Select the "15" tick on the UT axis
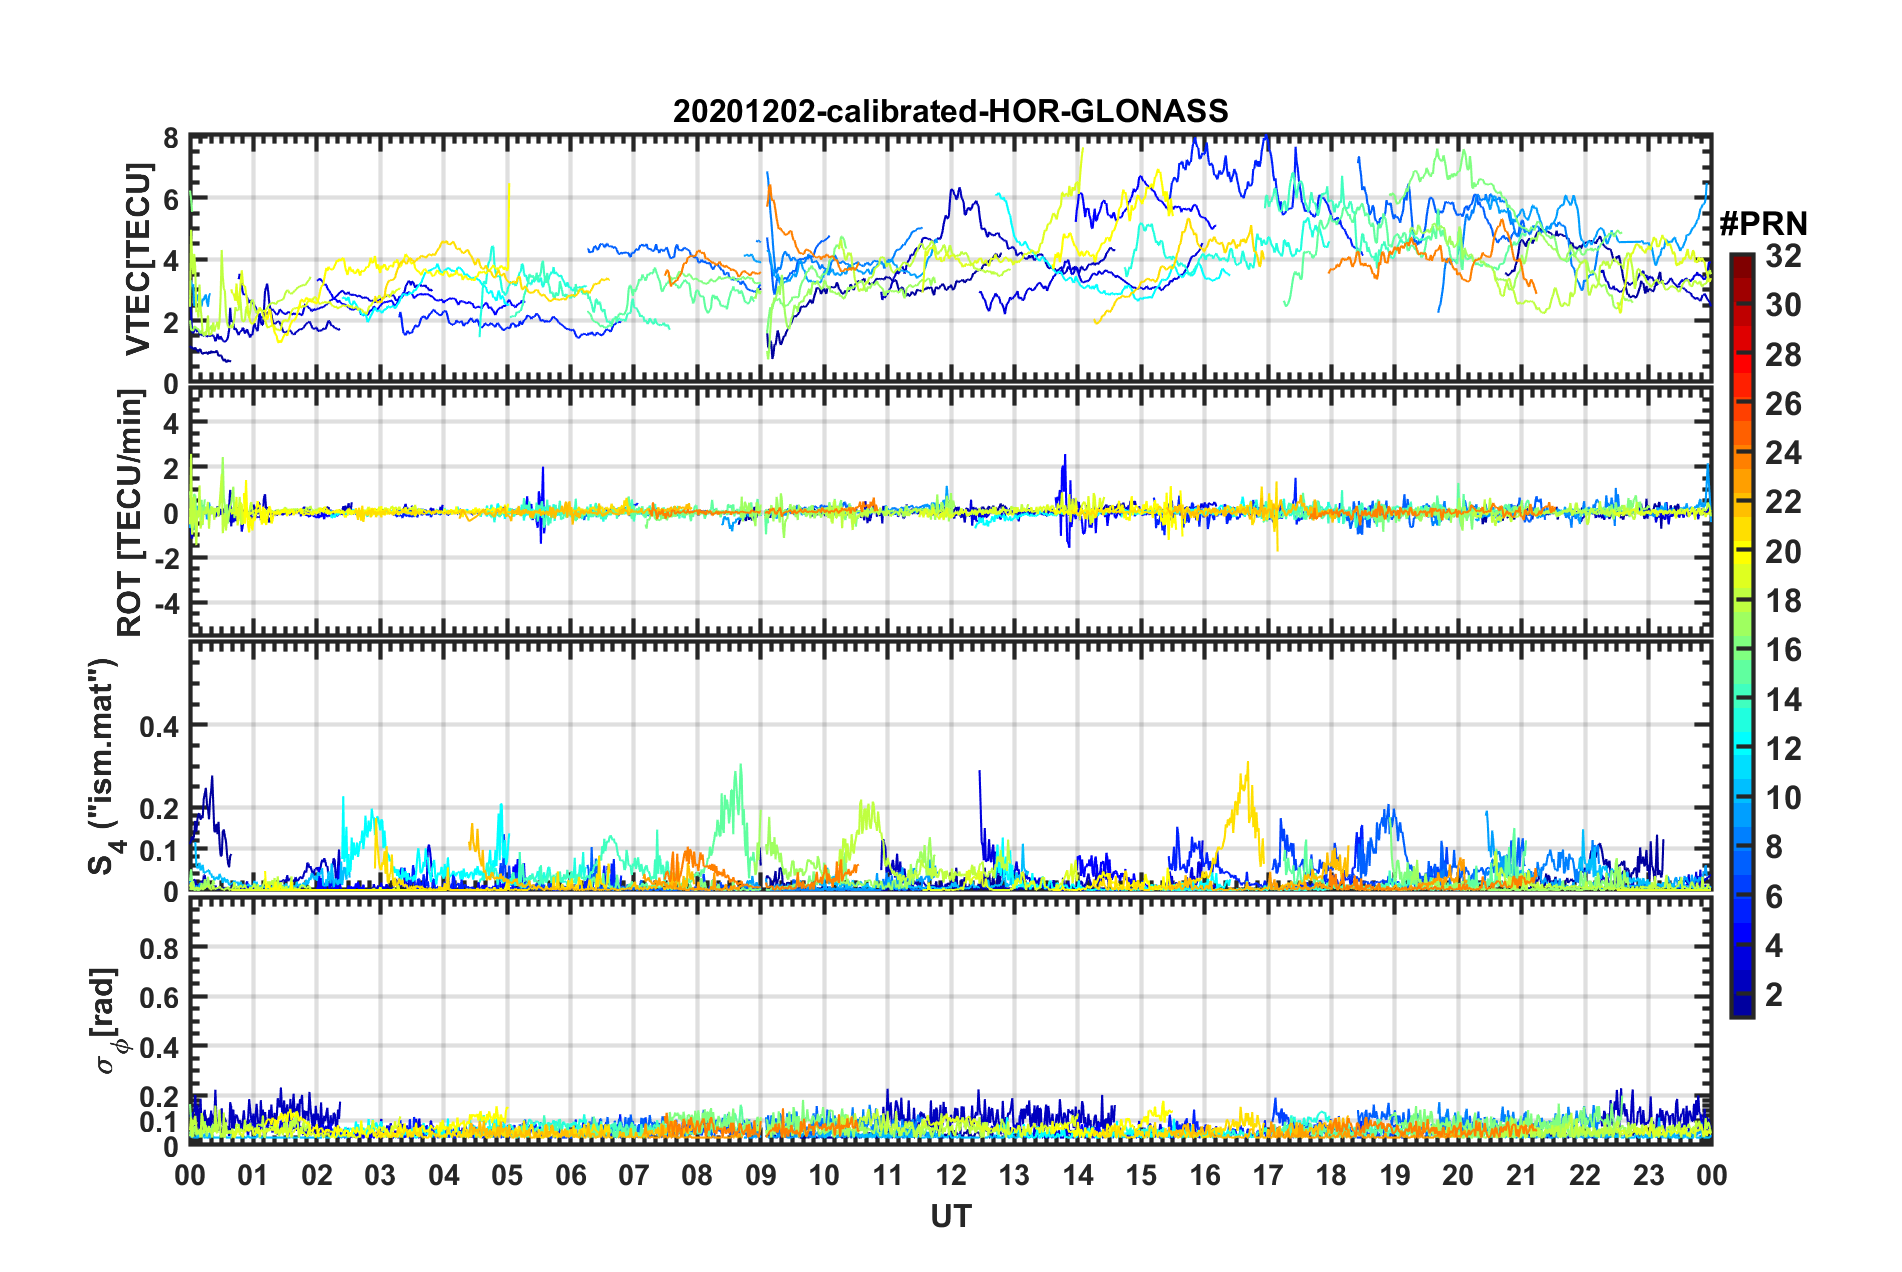This screenshot has height=1272, width=1902. tap(1141, 1175)
